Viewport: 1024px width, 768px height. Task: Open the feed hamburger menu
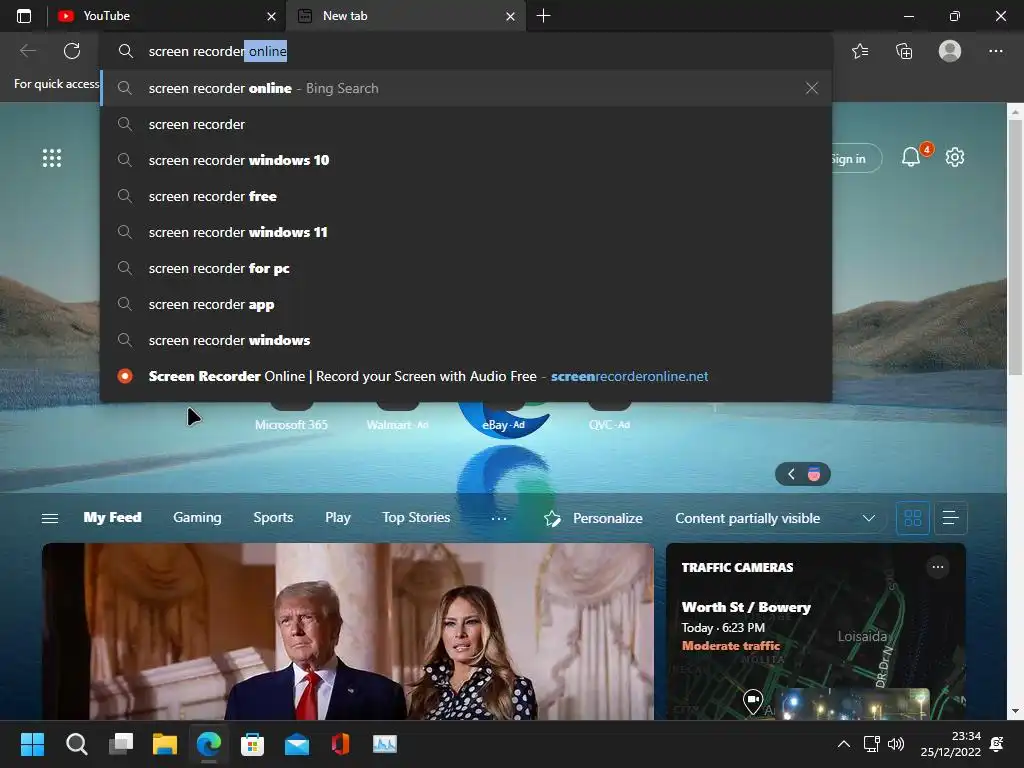pyautogui.click(x=50, y=518)
